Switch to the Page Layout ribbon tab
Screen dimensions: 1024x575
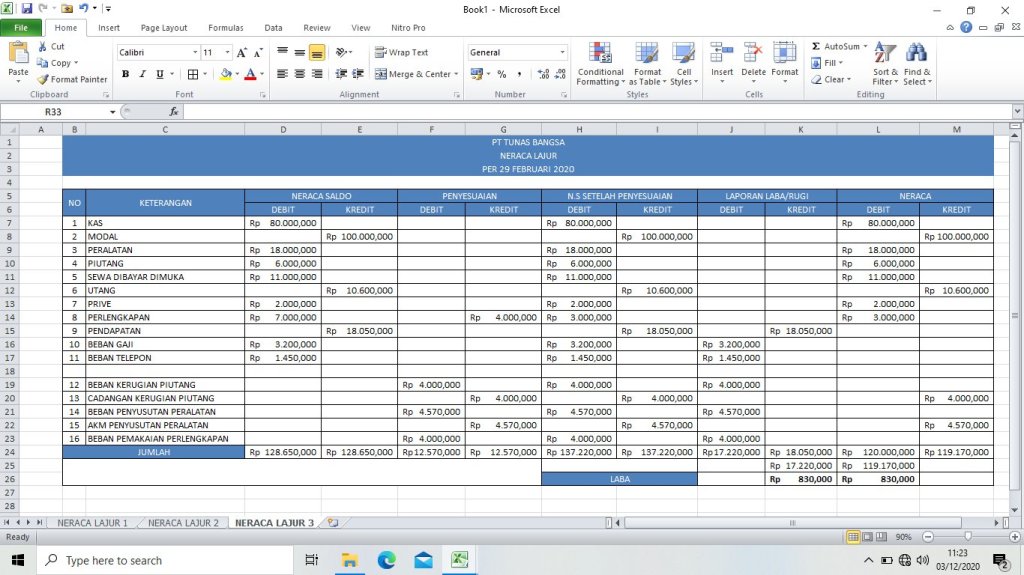(x=163, y=28)
